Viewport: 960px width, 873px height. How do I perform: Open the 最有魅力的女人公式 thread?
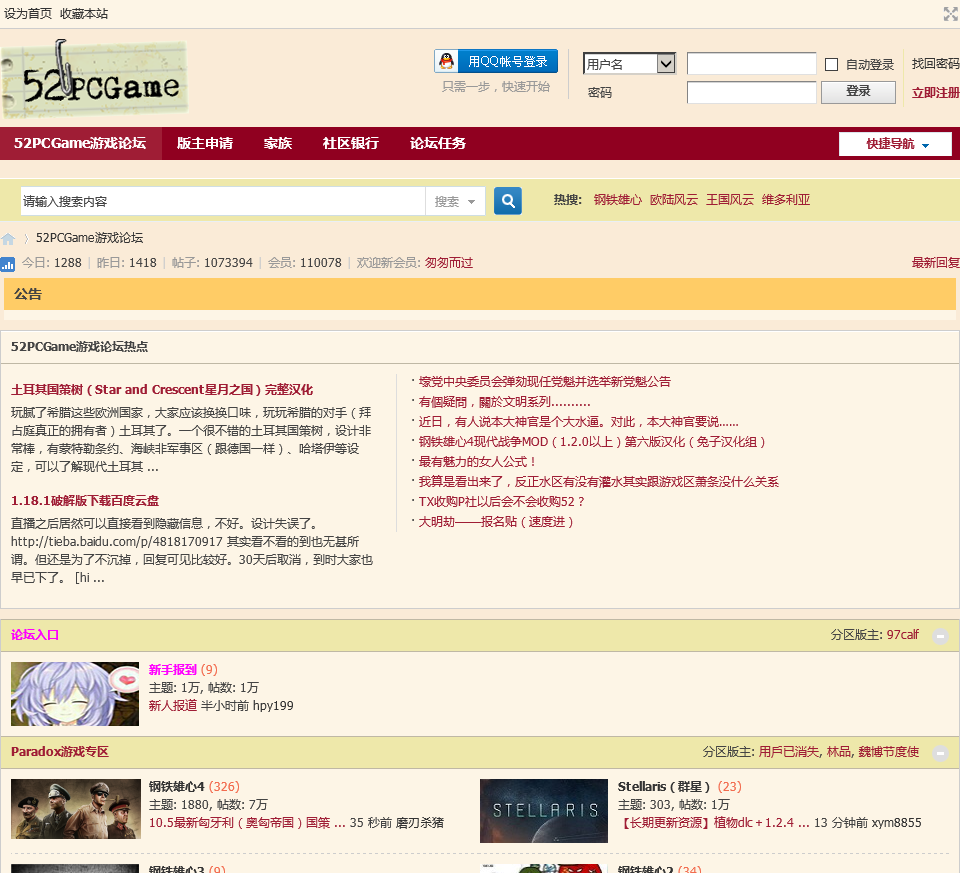click(478, 462)
